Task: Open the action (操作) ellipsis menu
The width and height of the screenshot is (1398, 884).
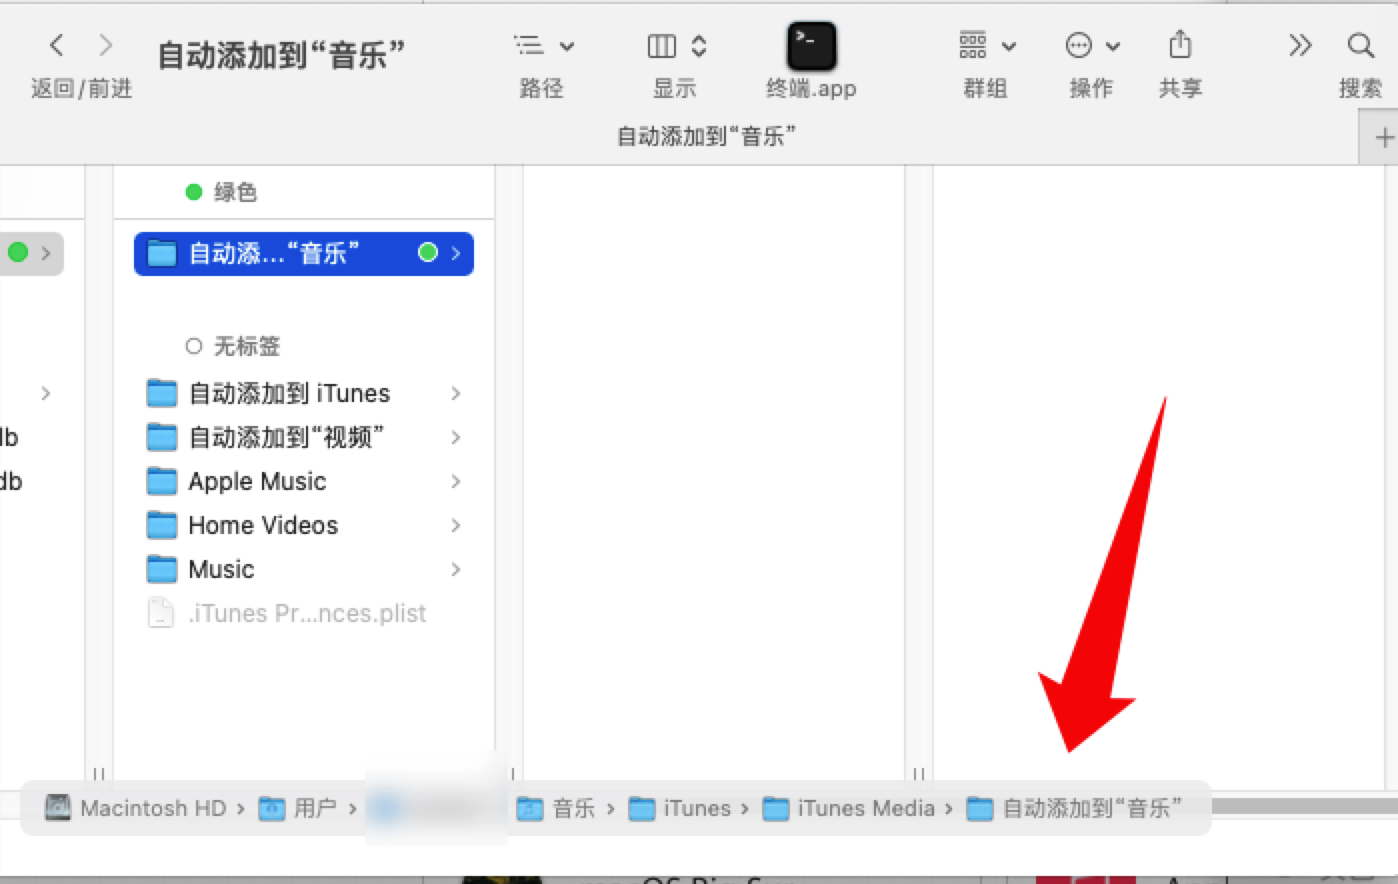Action: click(x=1091, y=46)
